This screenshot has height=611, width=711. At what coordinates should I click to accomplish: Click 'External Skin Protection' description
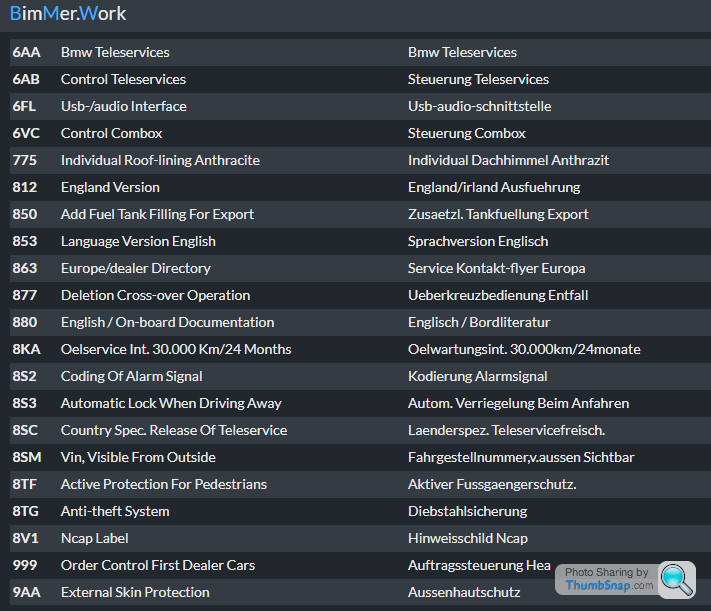coord(135,592)
